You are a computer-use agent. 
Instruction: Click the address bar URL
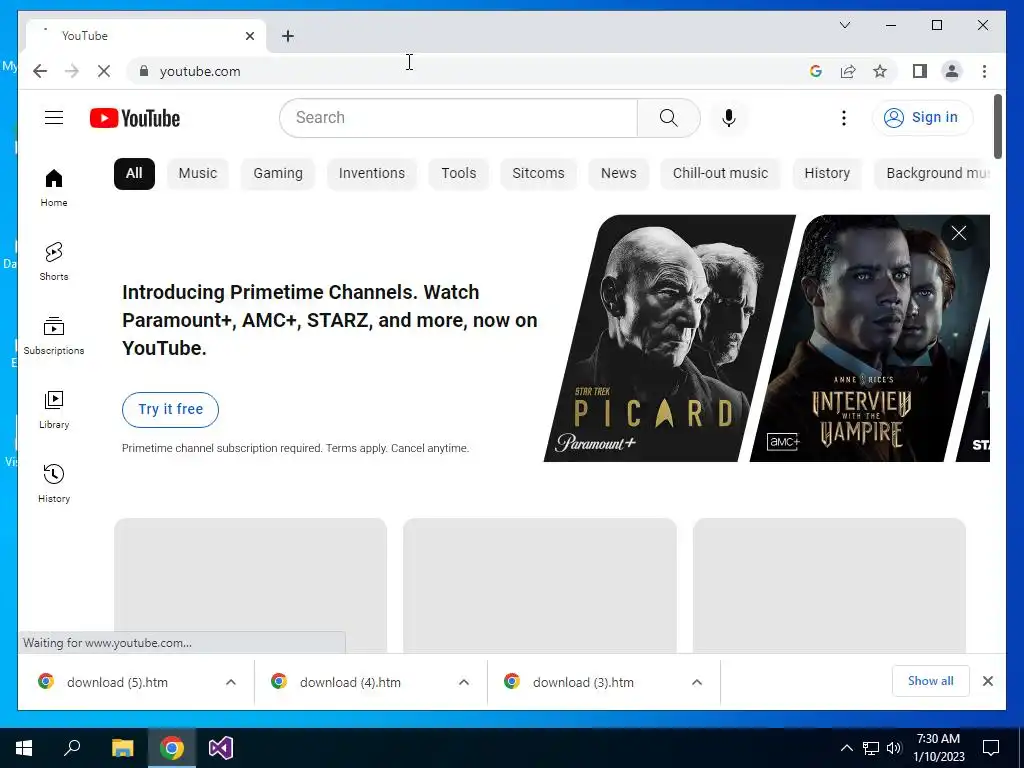tap(200, 71)
